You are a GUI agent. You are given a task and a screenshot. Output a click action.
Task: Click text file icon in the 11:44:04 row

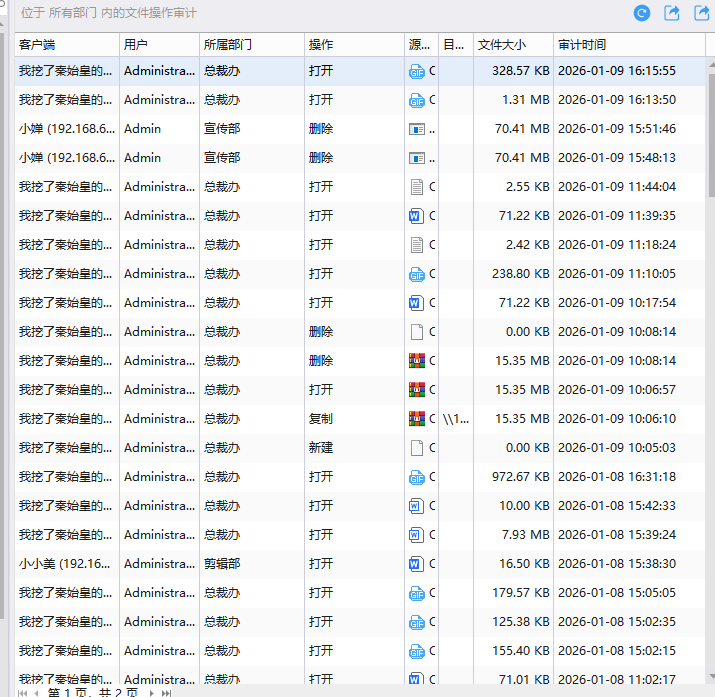click(417, 187)
